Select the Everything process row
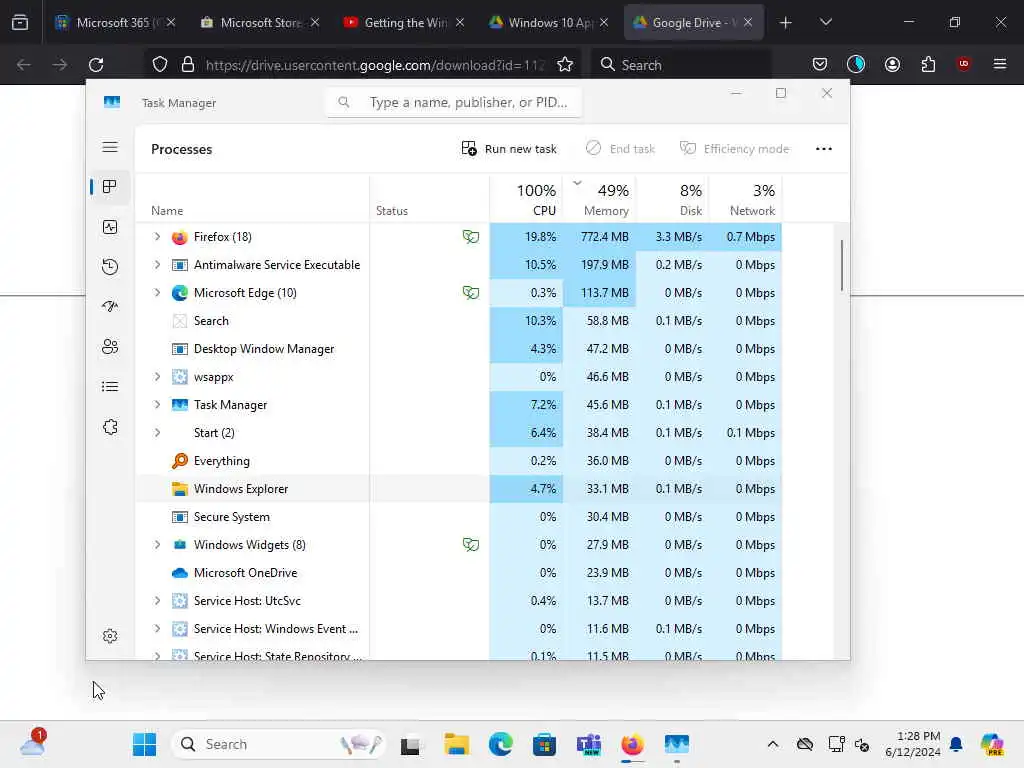Viewport: 1024px width, 768px height. tap(458, 460)
